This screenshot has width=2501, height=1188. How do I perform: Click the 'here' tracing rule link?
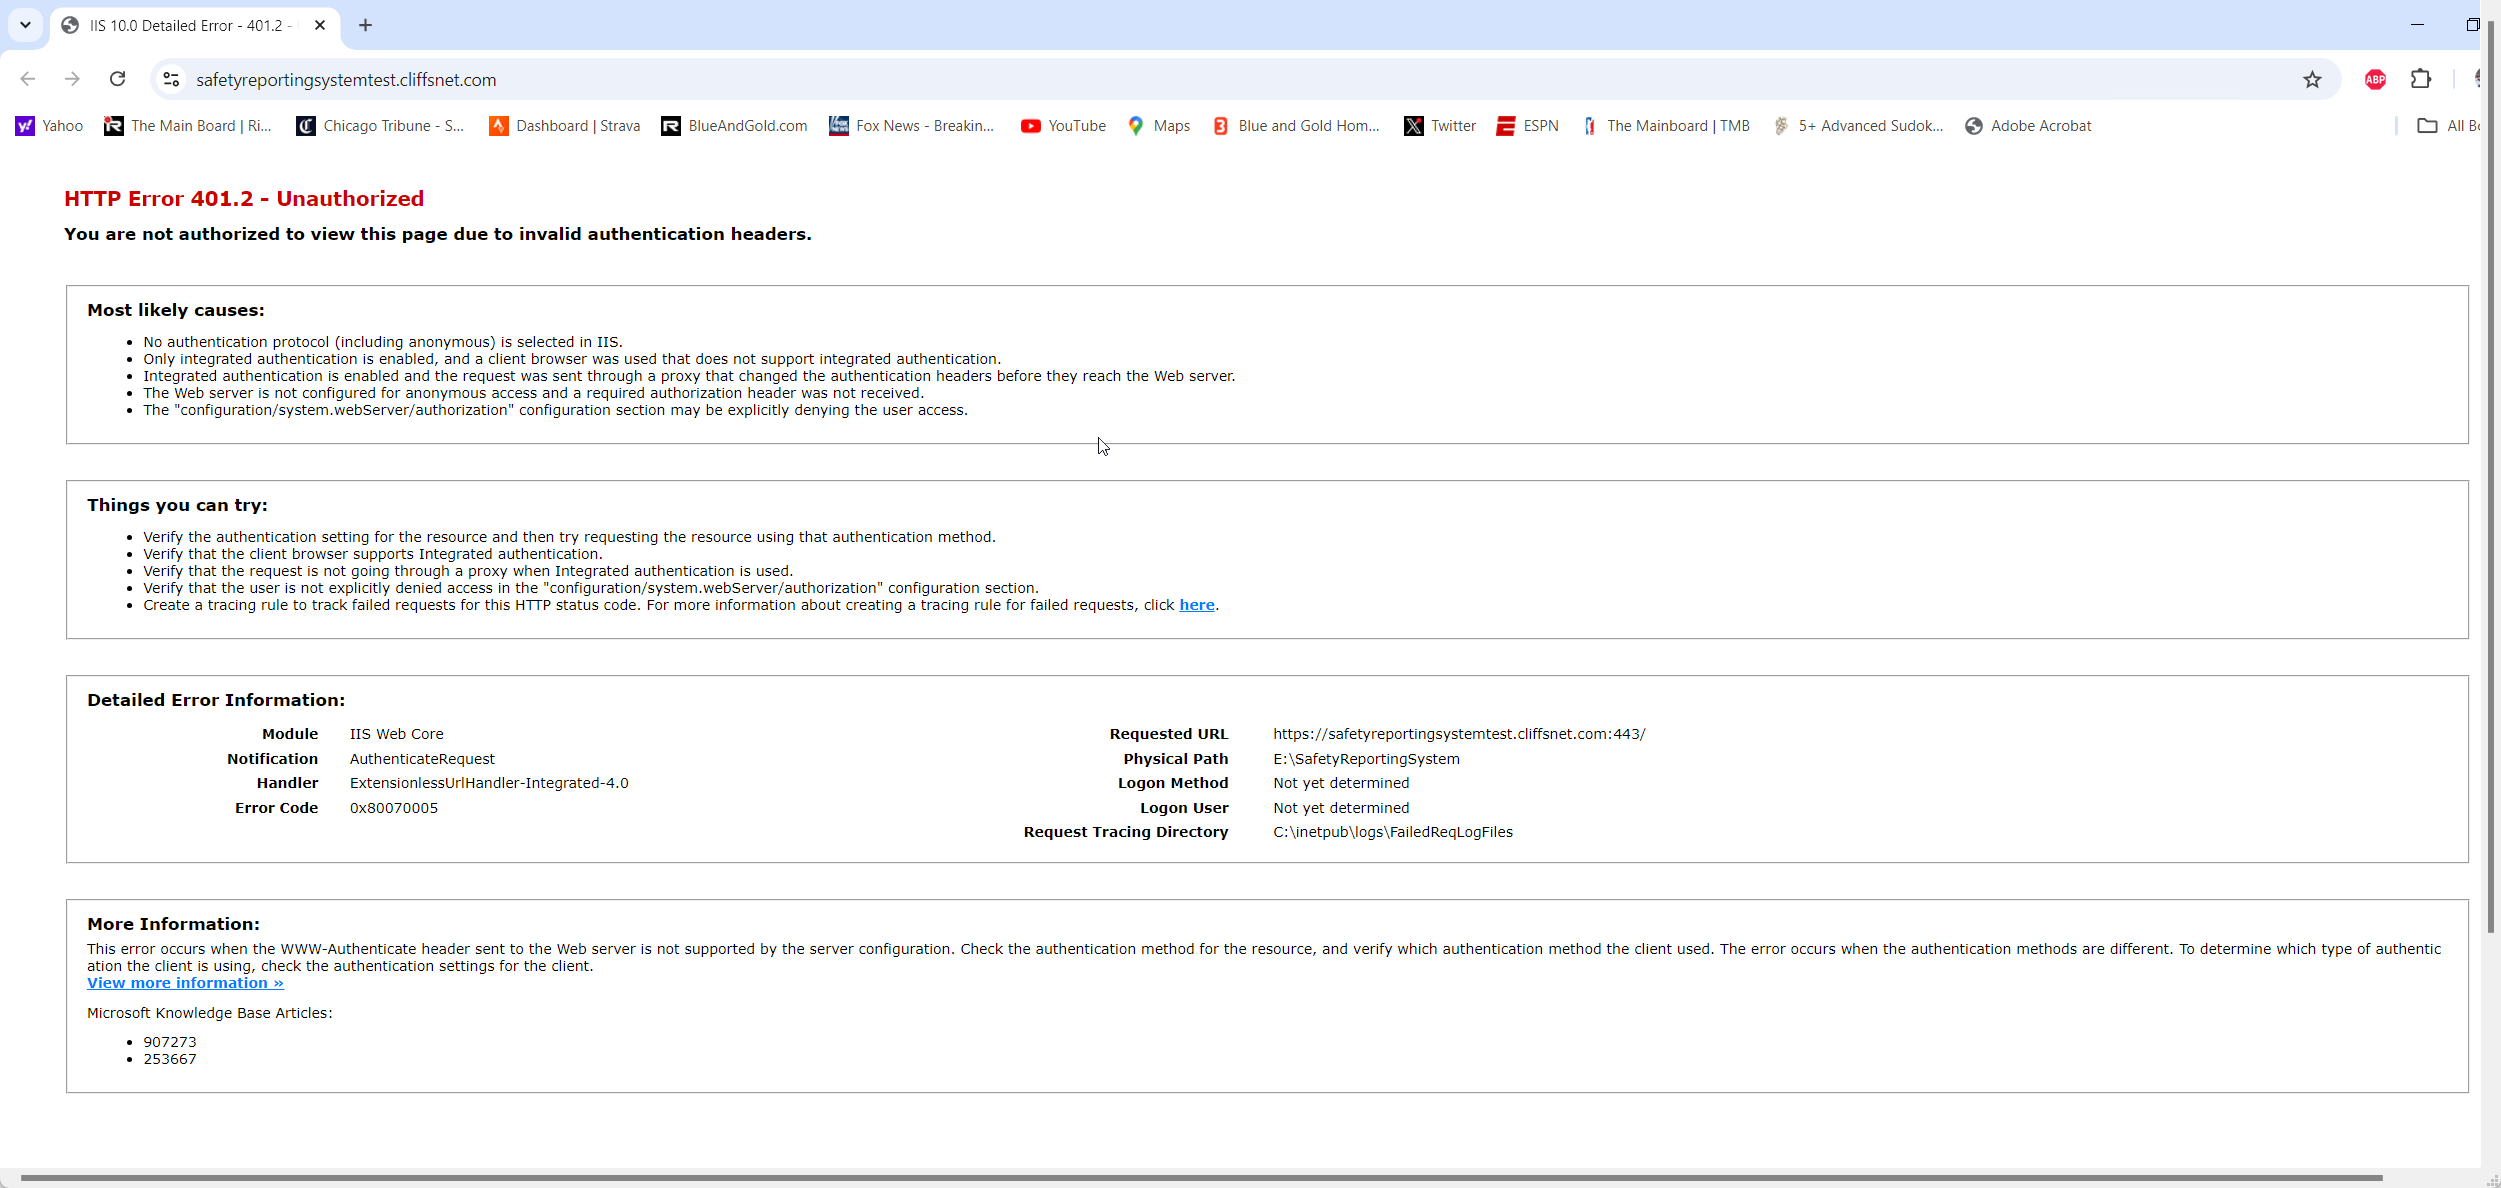tap(1196, 605)
